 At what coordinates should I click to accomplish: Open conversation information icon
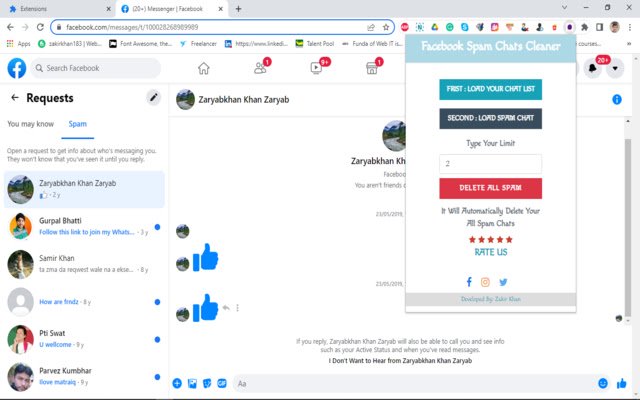617,99
